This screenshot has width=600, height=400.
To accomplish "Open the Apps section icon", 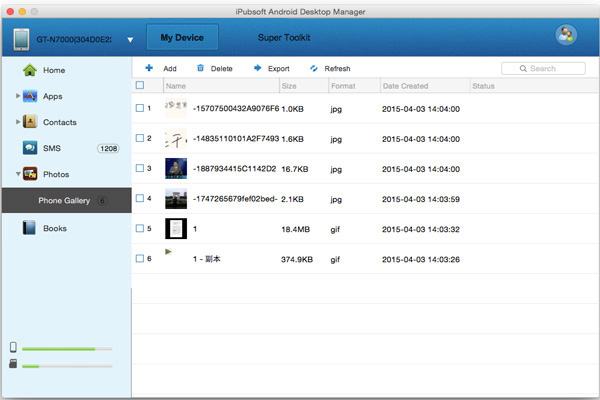I will pyautogui.click(x=30, y=96).
